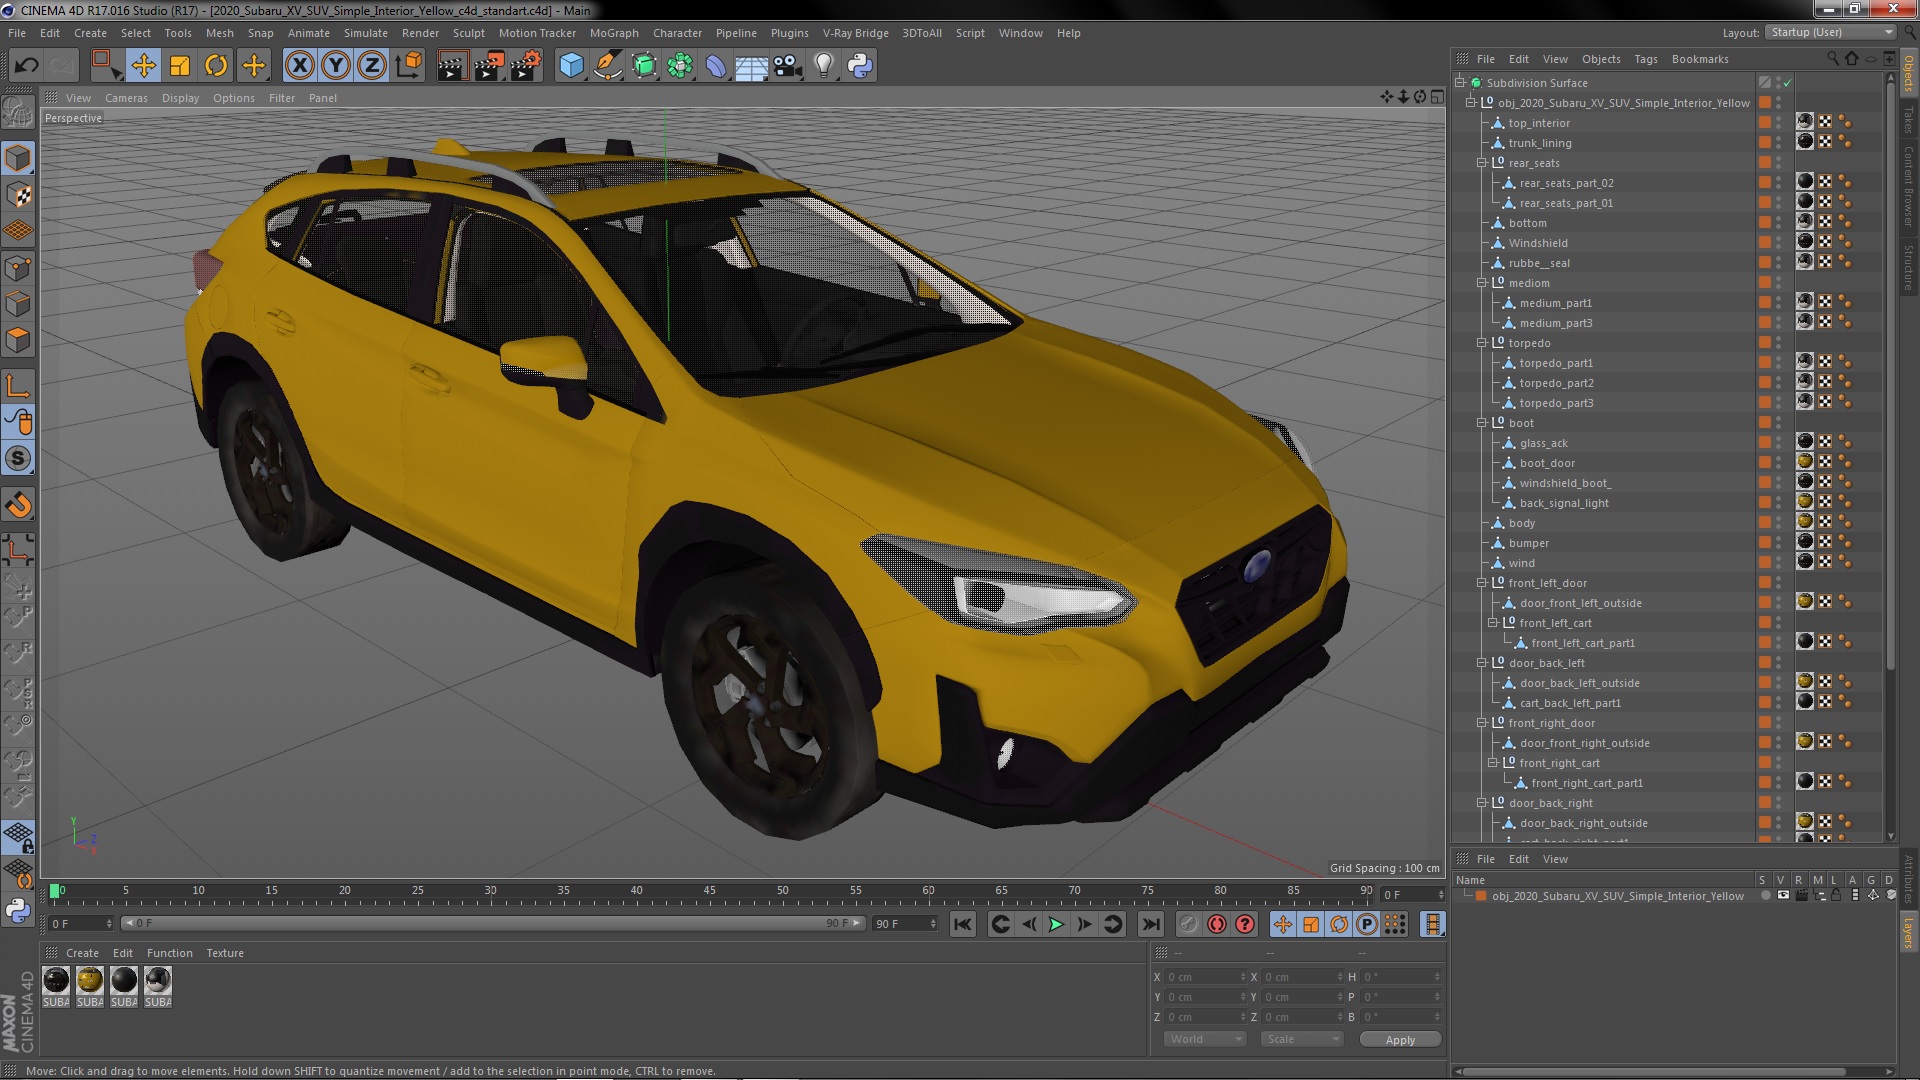The height and width of the screenshot is (1080, 1920).
Task: Play the animation forward
Action: coord(1056,925)
